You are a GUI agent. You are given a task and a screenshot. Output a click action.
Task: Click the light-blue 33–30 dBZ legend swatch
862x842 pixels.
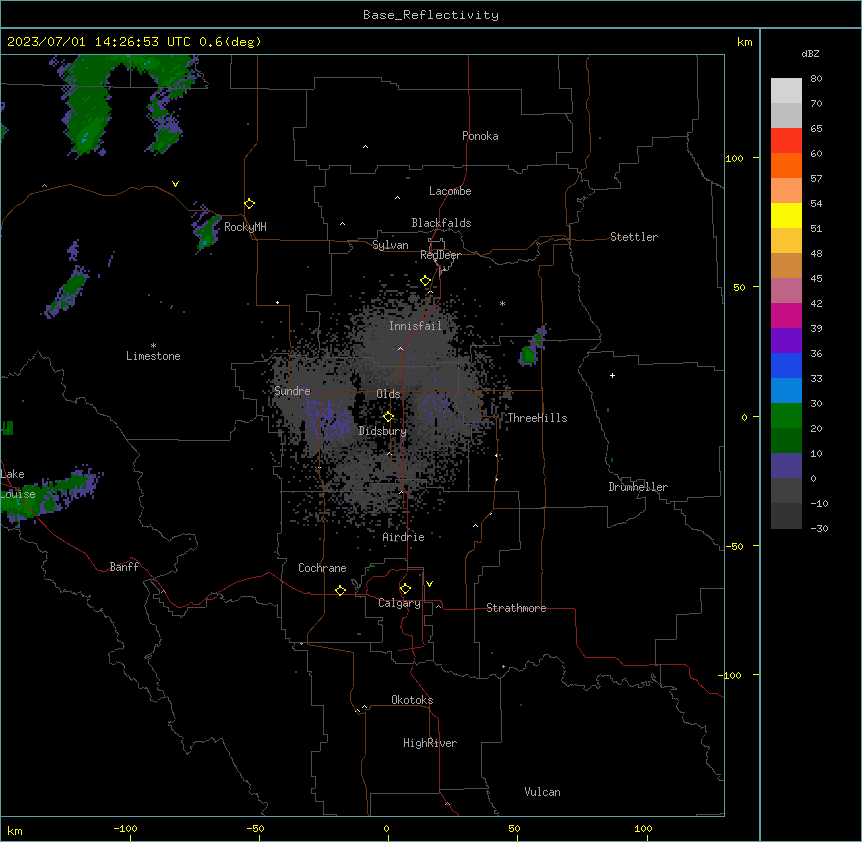pyautogui.click(x=786, y=390)
